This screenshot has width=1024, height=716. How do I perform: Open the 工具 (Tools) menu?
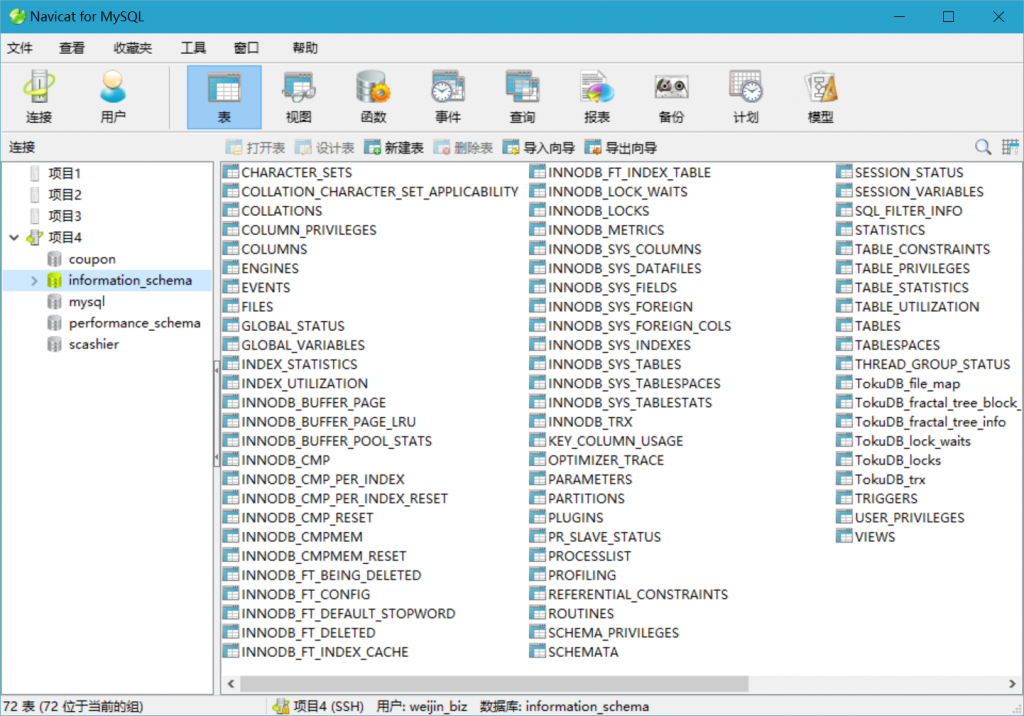(193, 48)
